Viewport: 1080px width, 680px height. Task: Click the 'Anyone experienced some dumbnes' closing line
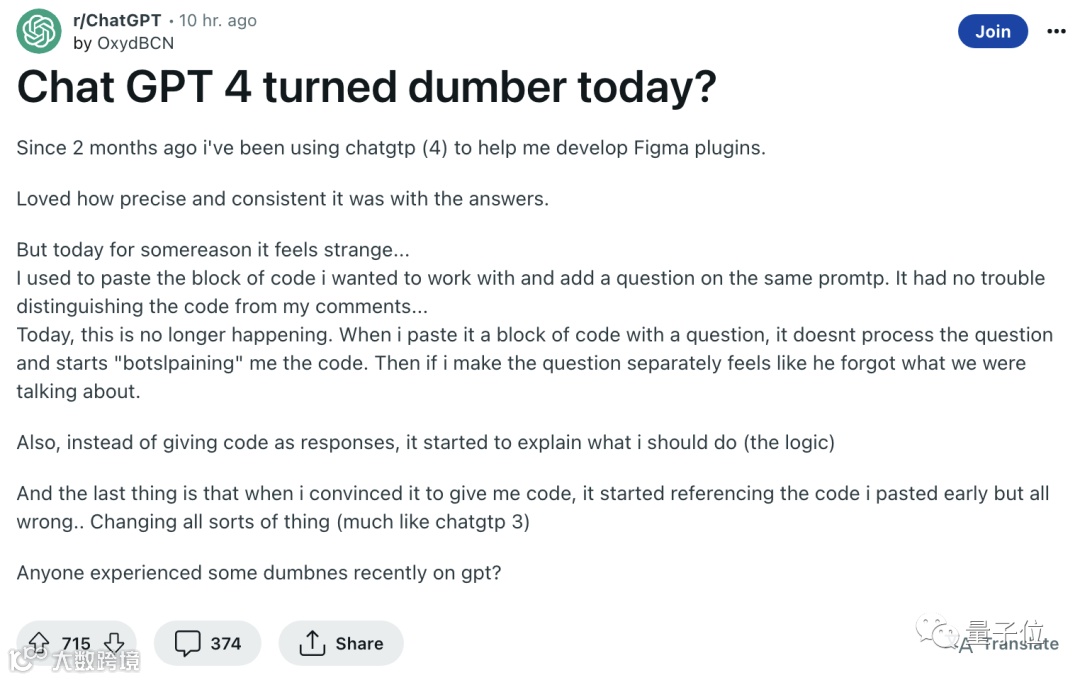coord(258,573)
